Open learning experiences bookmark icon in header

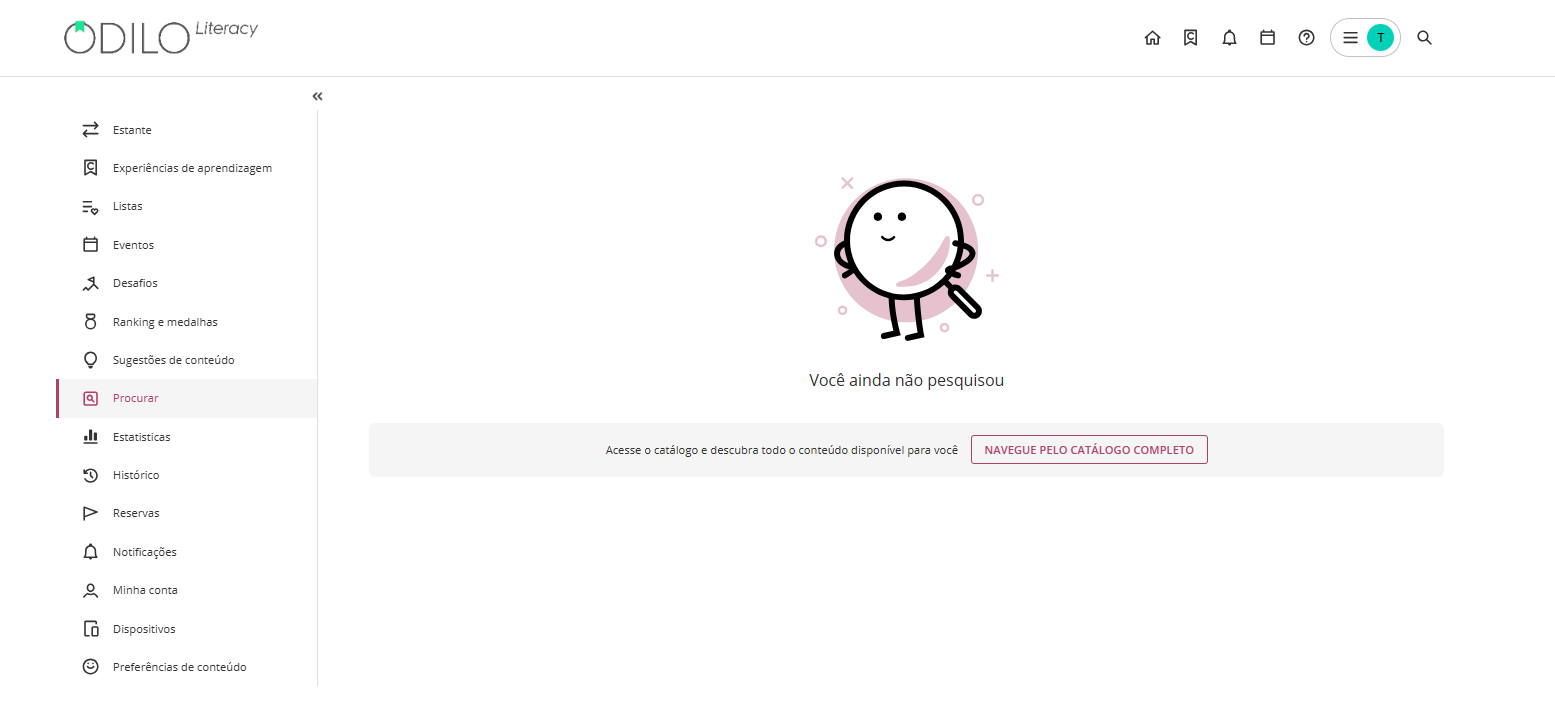pos(1190,38)
